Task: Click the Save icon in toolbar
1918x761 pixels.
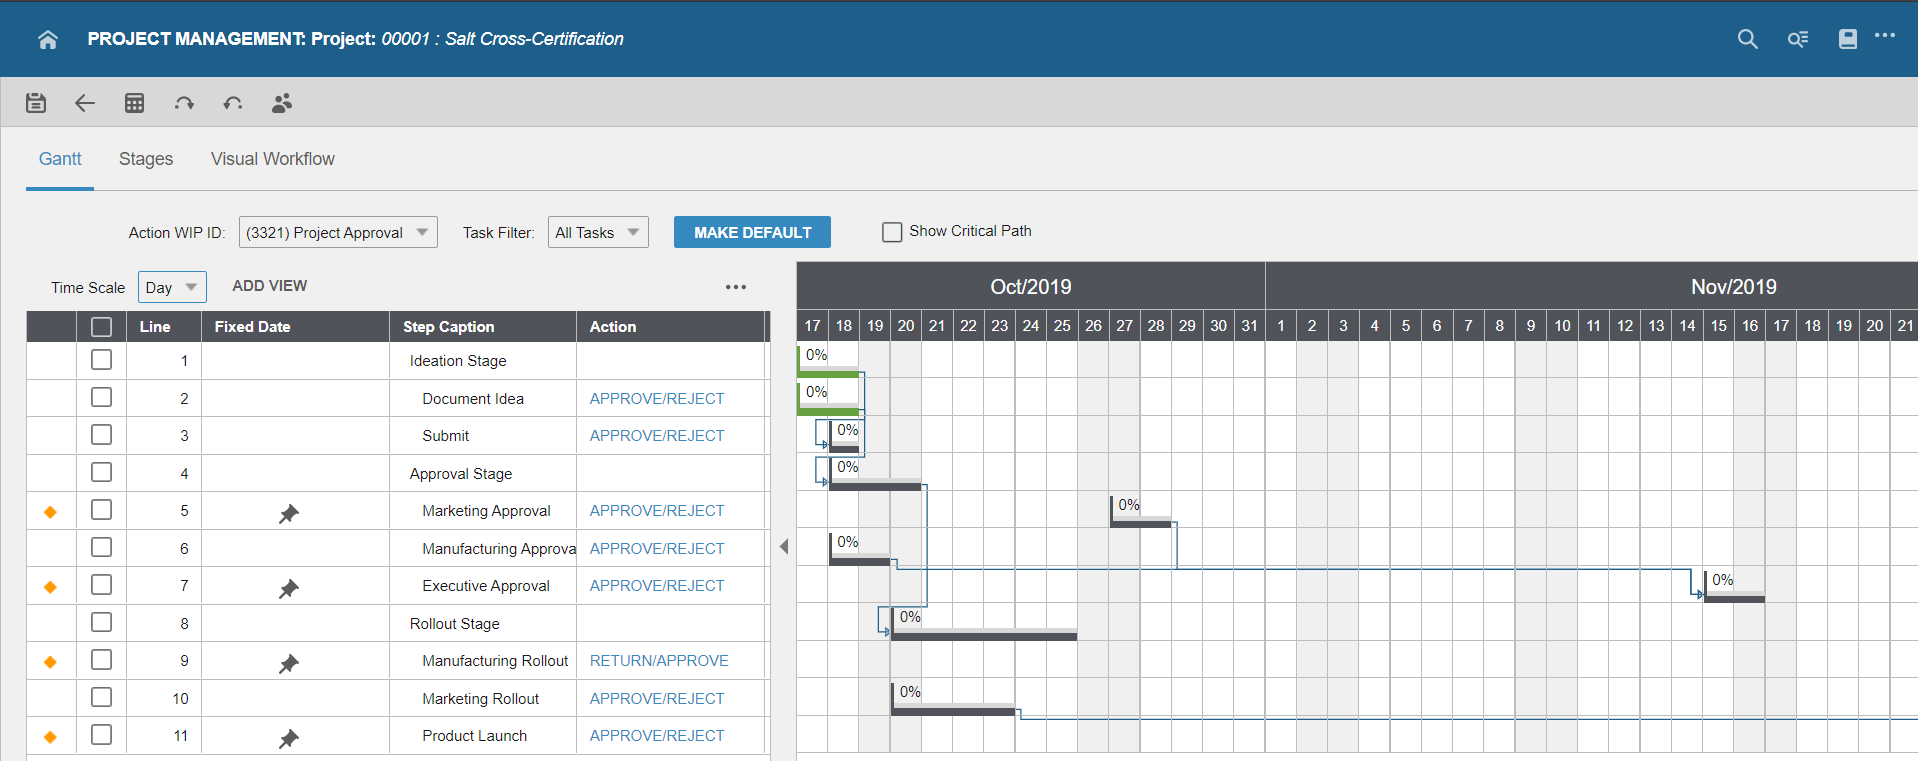Action: pos(36,103)
